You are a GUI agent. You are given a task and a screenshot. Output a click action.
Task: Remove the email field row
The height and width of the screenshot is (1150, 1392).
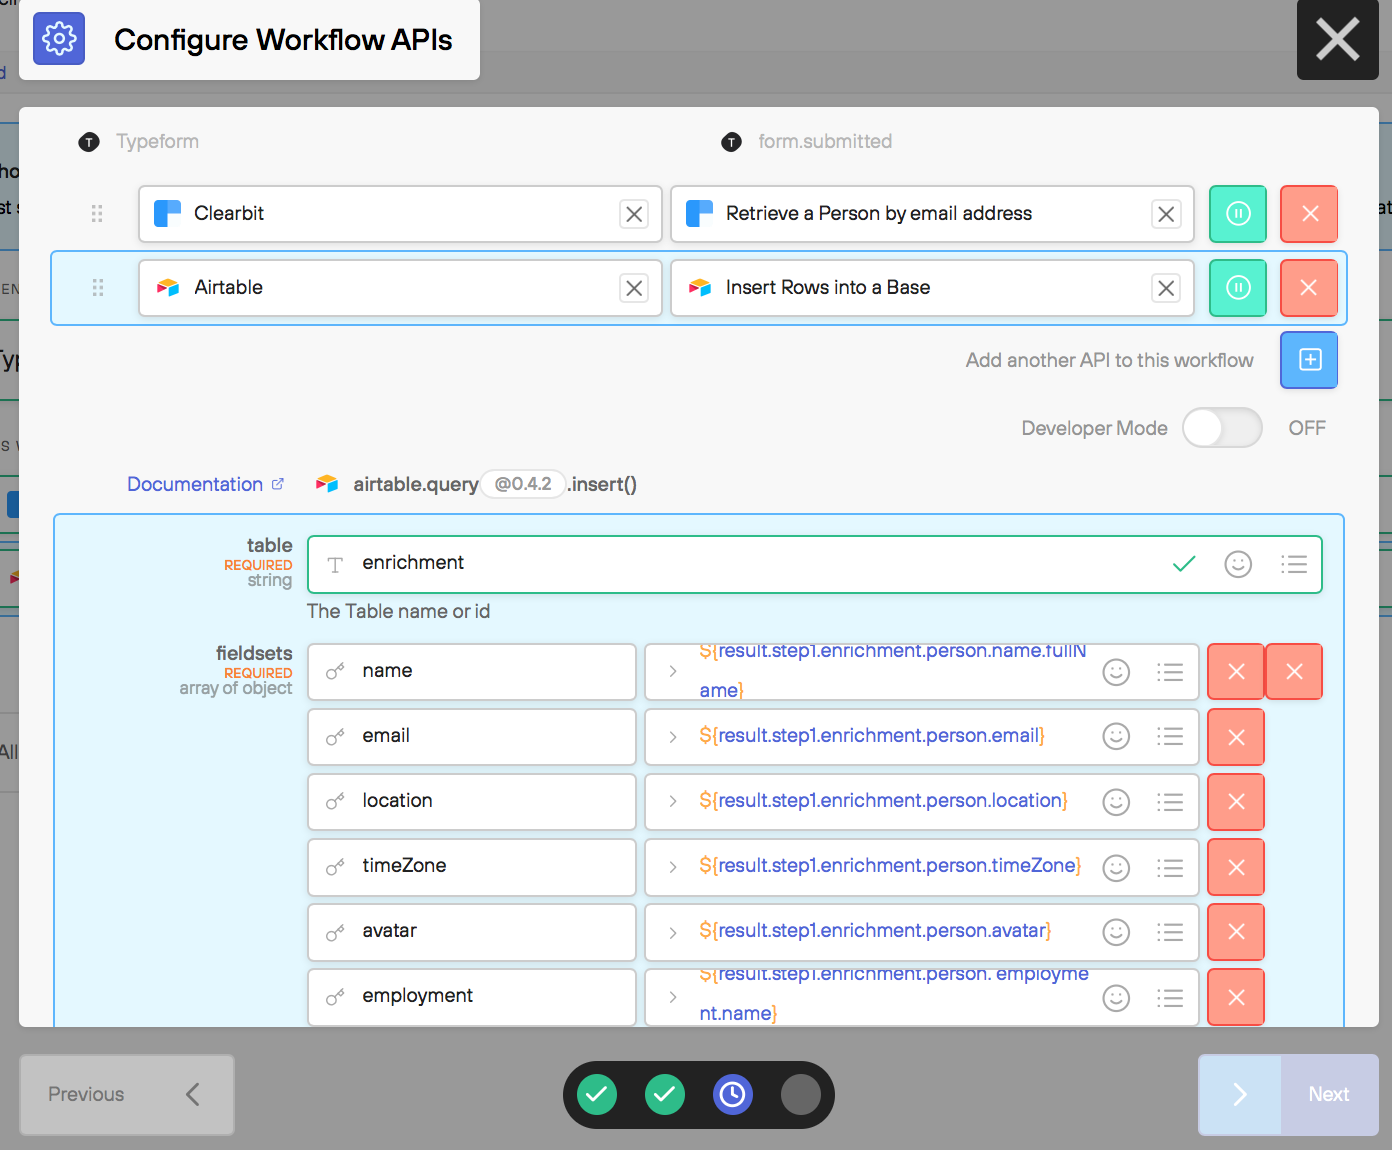1236,737
